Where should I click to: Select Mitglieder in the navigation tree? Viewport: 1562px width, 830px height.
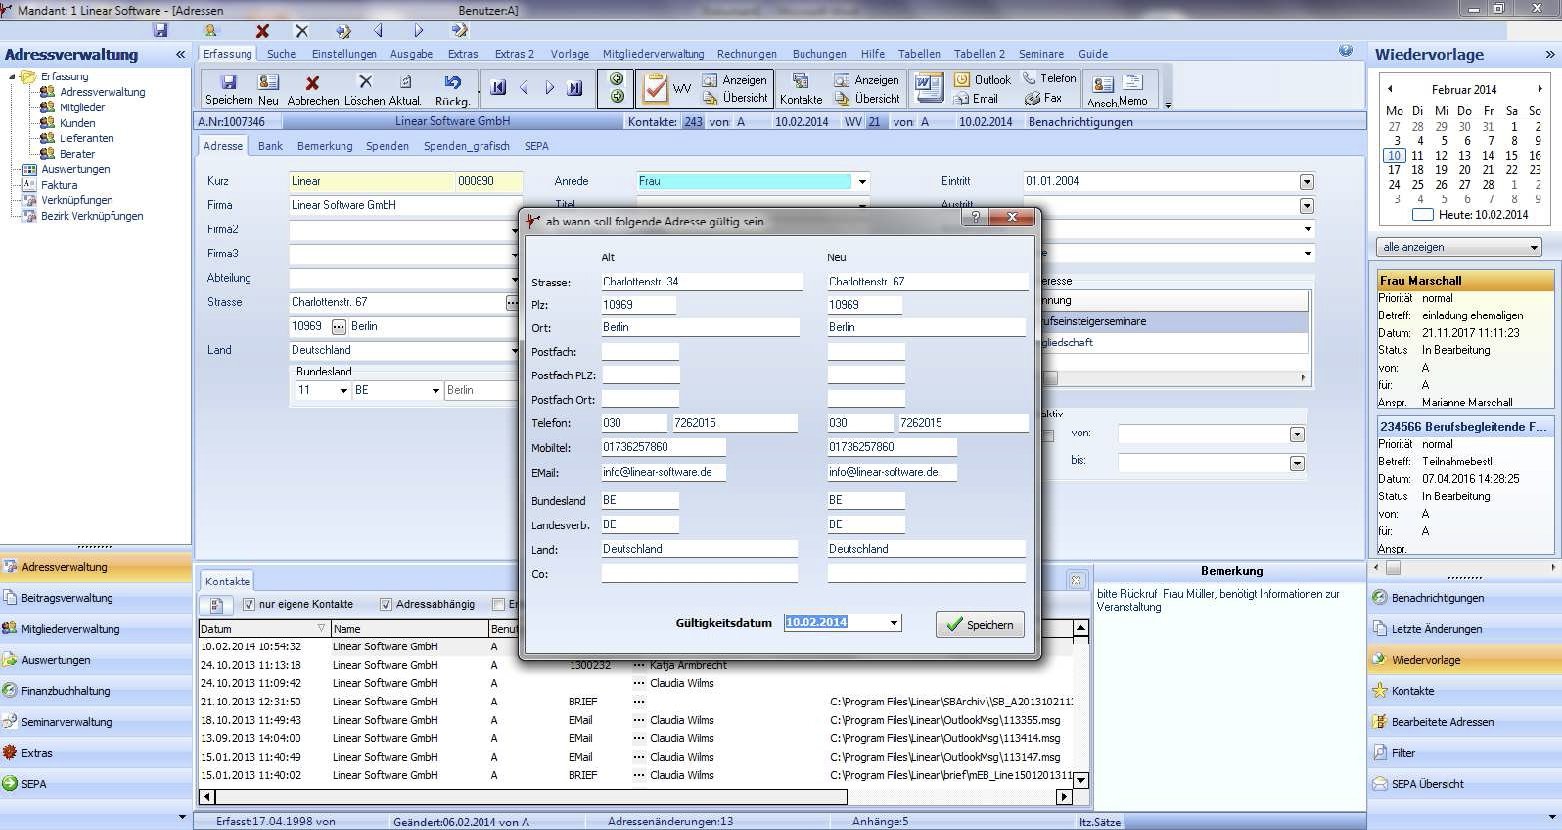click(x=82, y=107)
